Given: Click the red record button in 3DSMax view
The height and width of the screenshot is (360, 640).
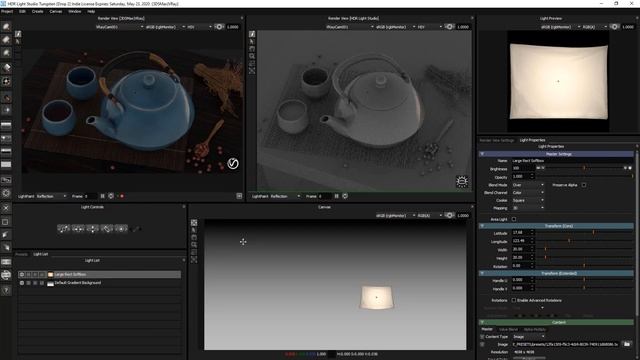Looking at the screenshot, I should coord(122,196).
